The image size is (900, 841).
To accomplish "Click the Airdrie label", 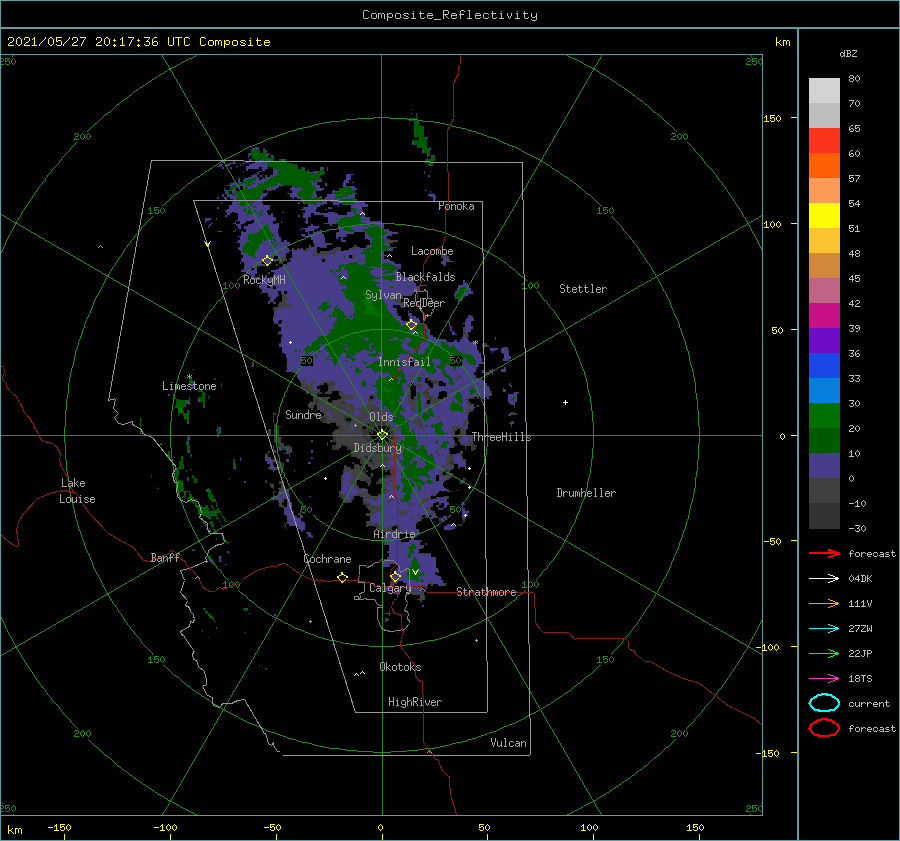I will coord(394,534).
